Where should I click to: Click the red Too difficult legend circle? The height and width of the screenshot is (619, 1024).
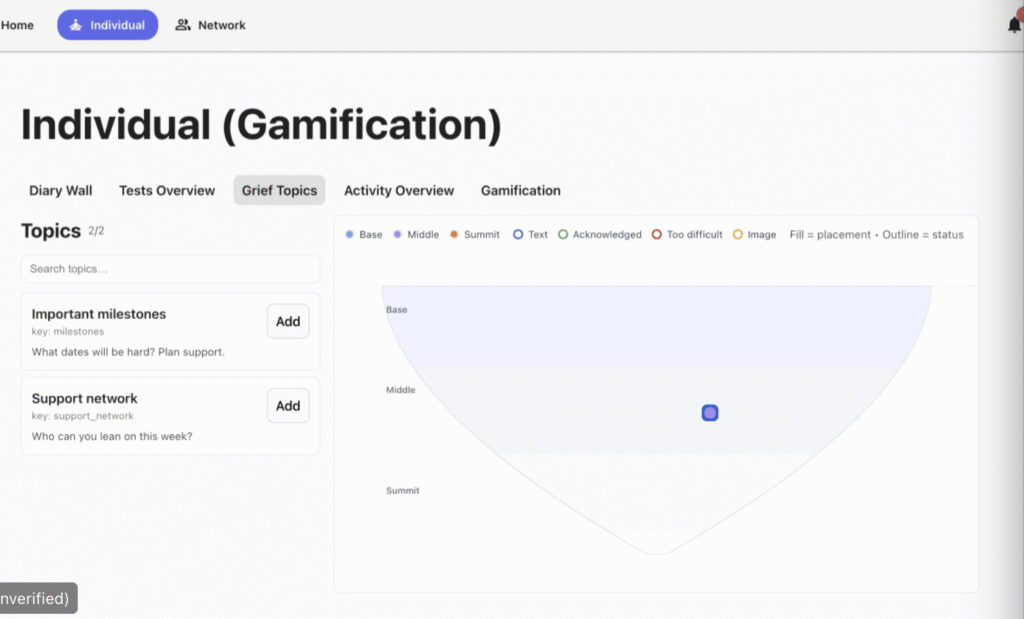click(x=657, y=235)
